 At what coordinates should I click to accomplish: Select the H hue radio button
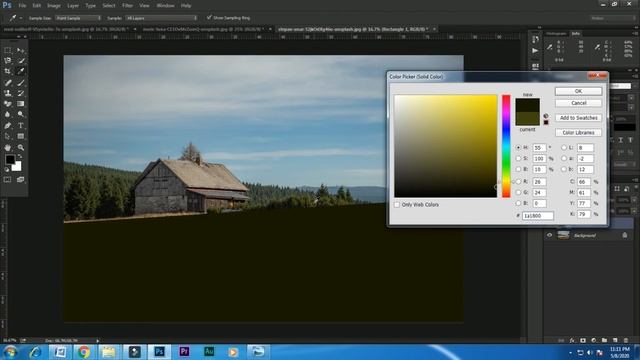518,147
